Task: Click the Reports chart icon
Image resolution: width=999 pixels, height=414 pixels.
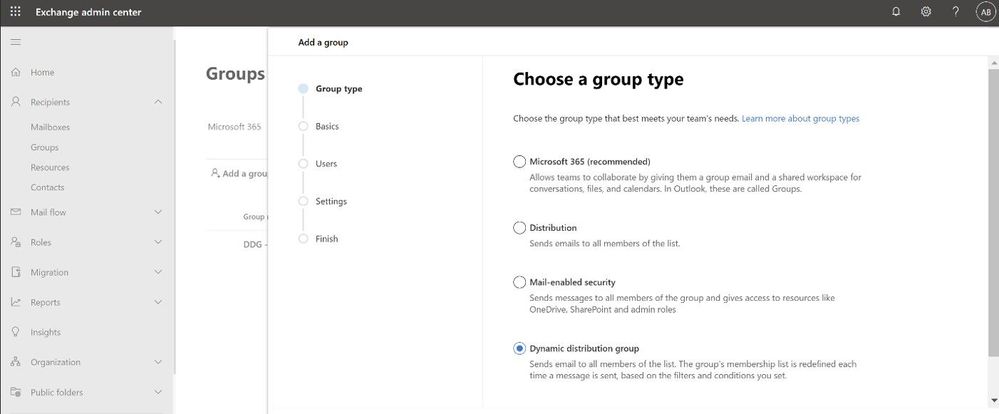Action: pos(16,302)
